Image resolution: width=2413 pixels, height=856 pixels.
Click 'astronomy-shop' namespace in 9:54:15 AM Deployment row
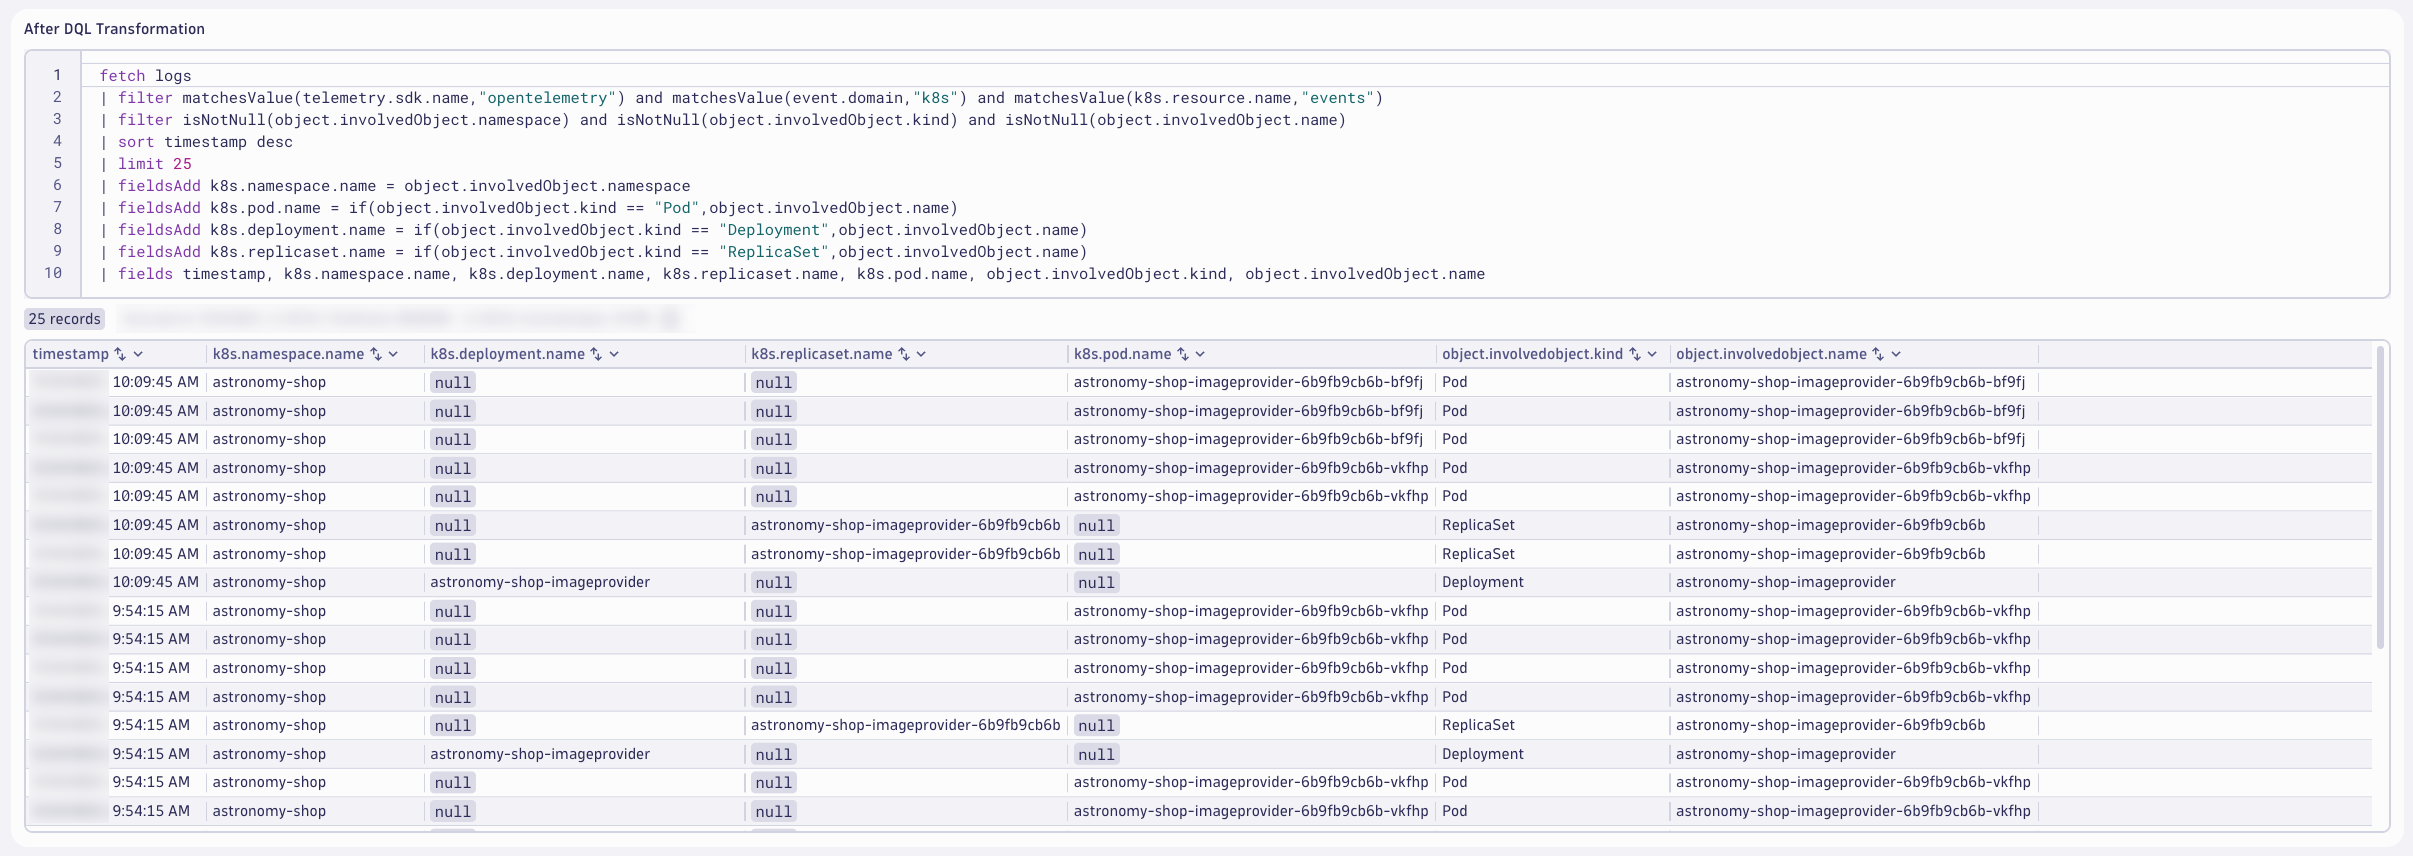pos(269,754)
